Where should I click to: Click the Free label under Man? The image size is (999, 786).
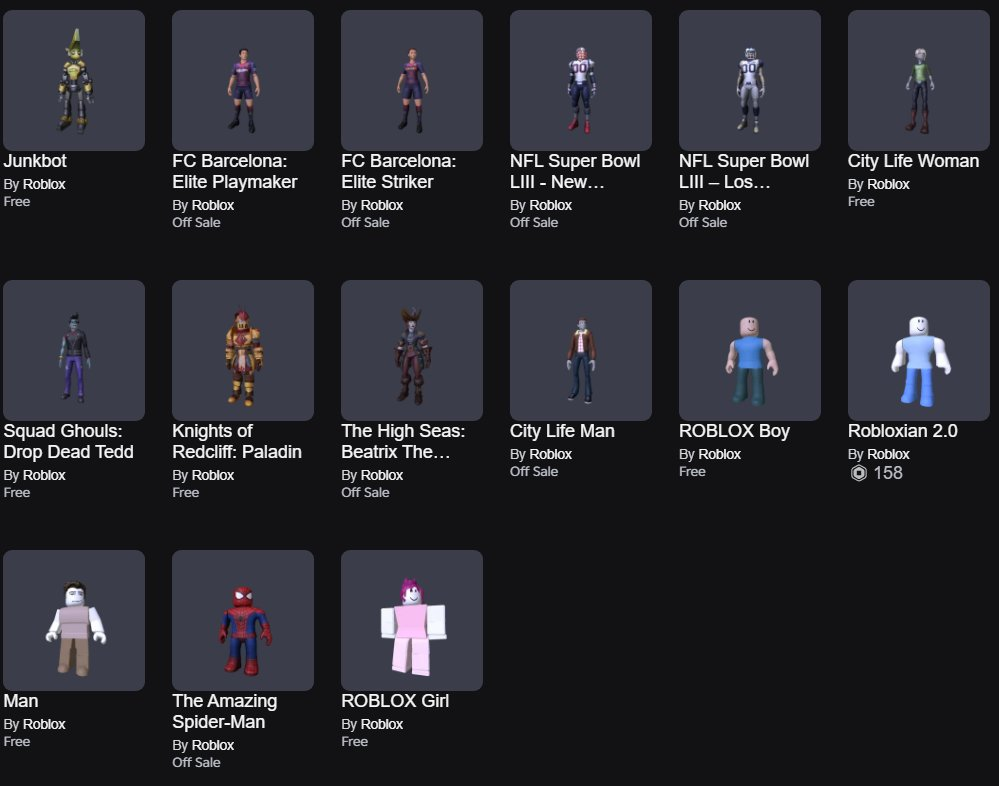[x=17, y=742]
